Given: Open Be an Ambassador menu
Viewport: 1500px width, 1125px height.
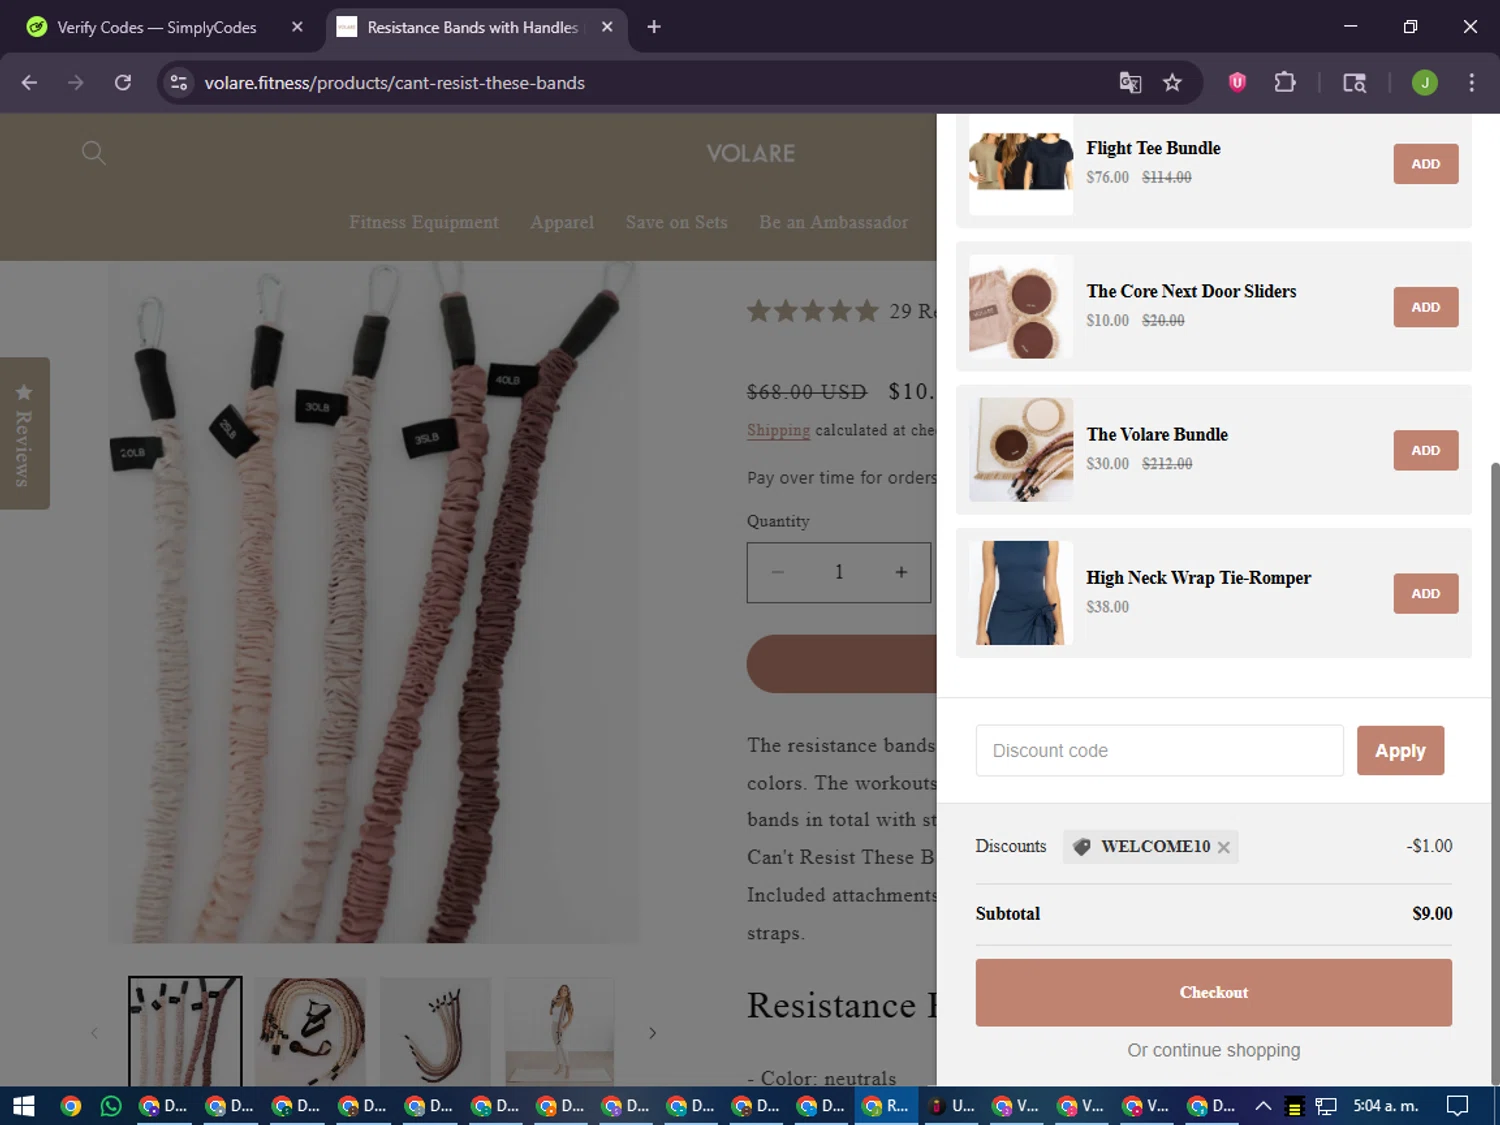Looking at the screenshot, I should [x=833, y=222].
